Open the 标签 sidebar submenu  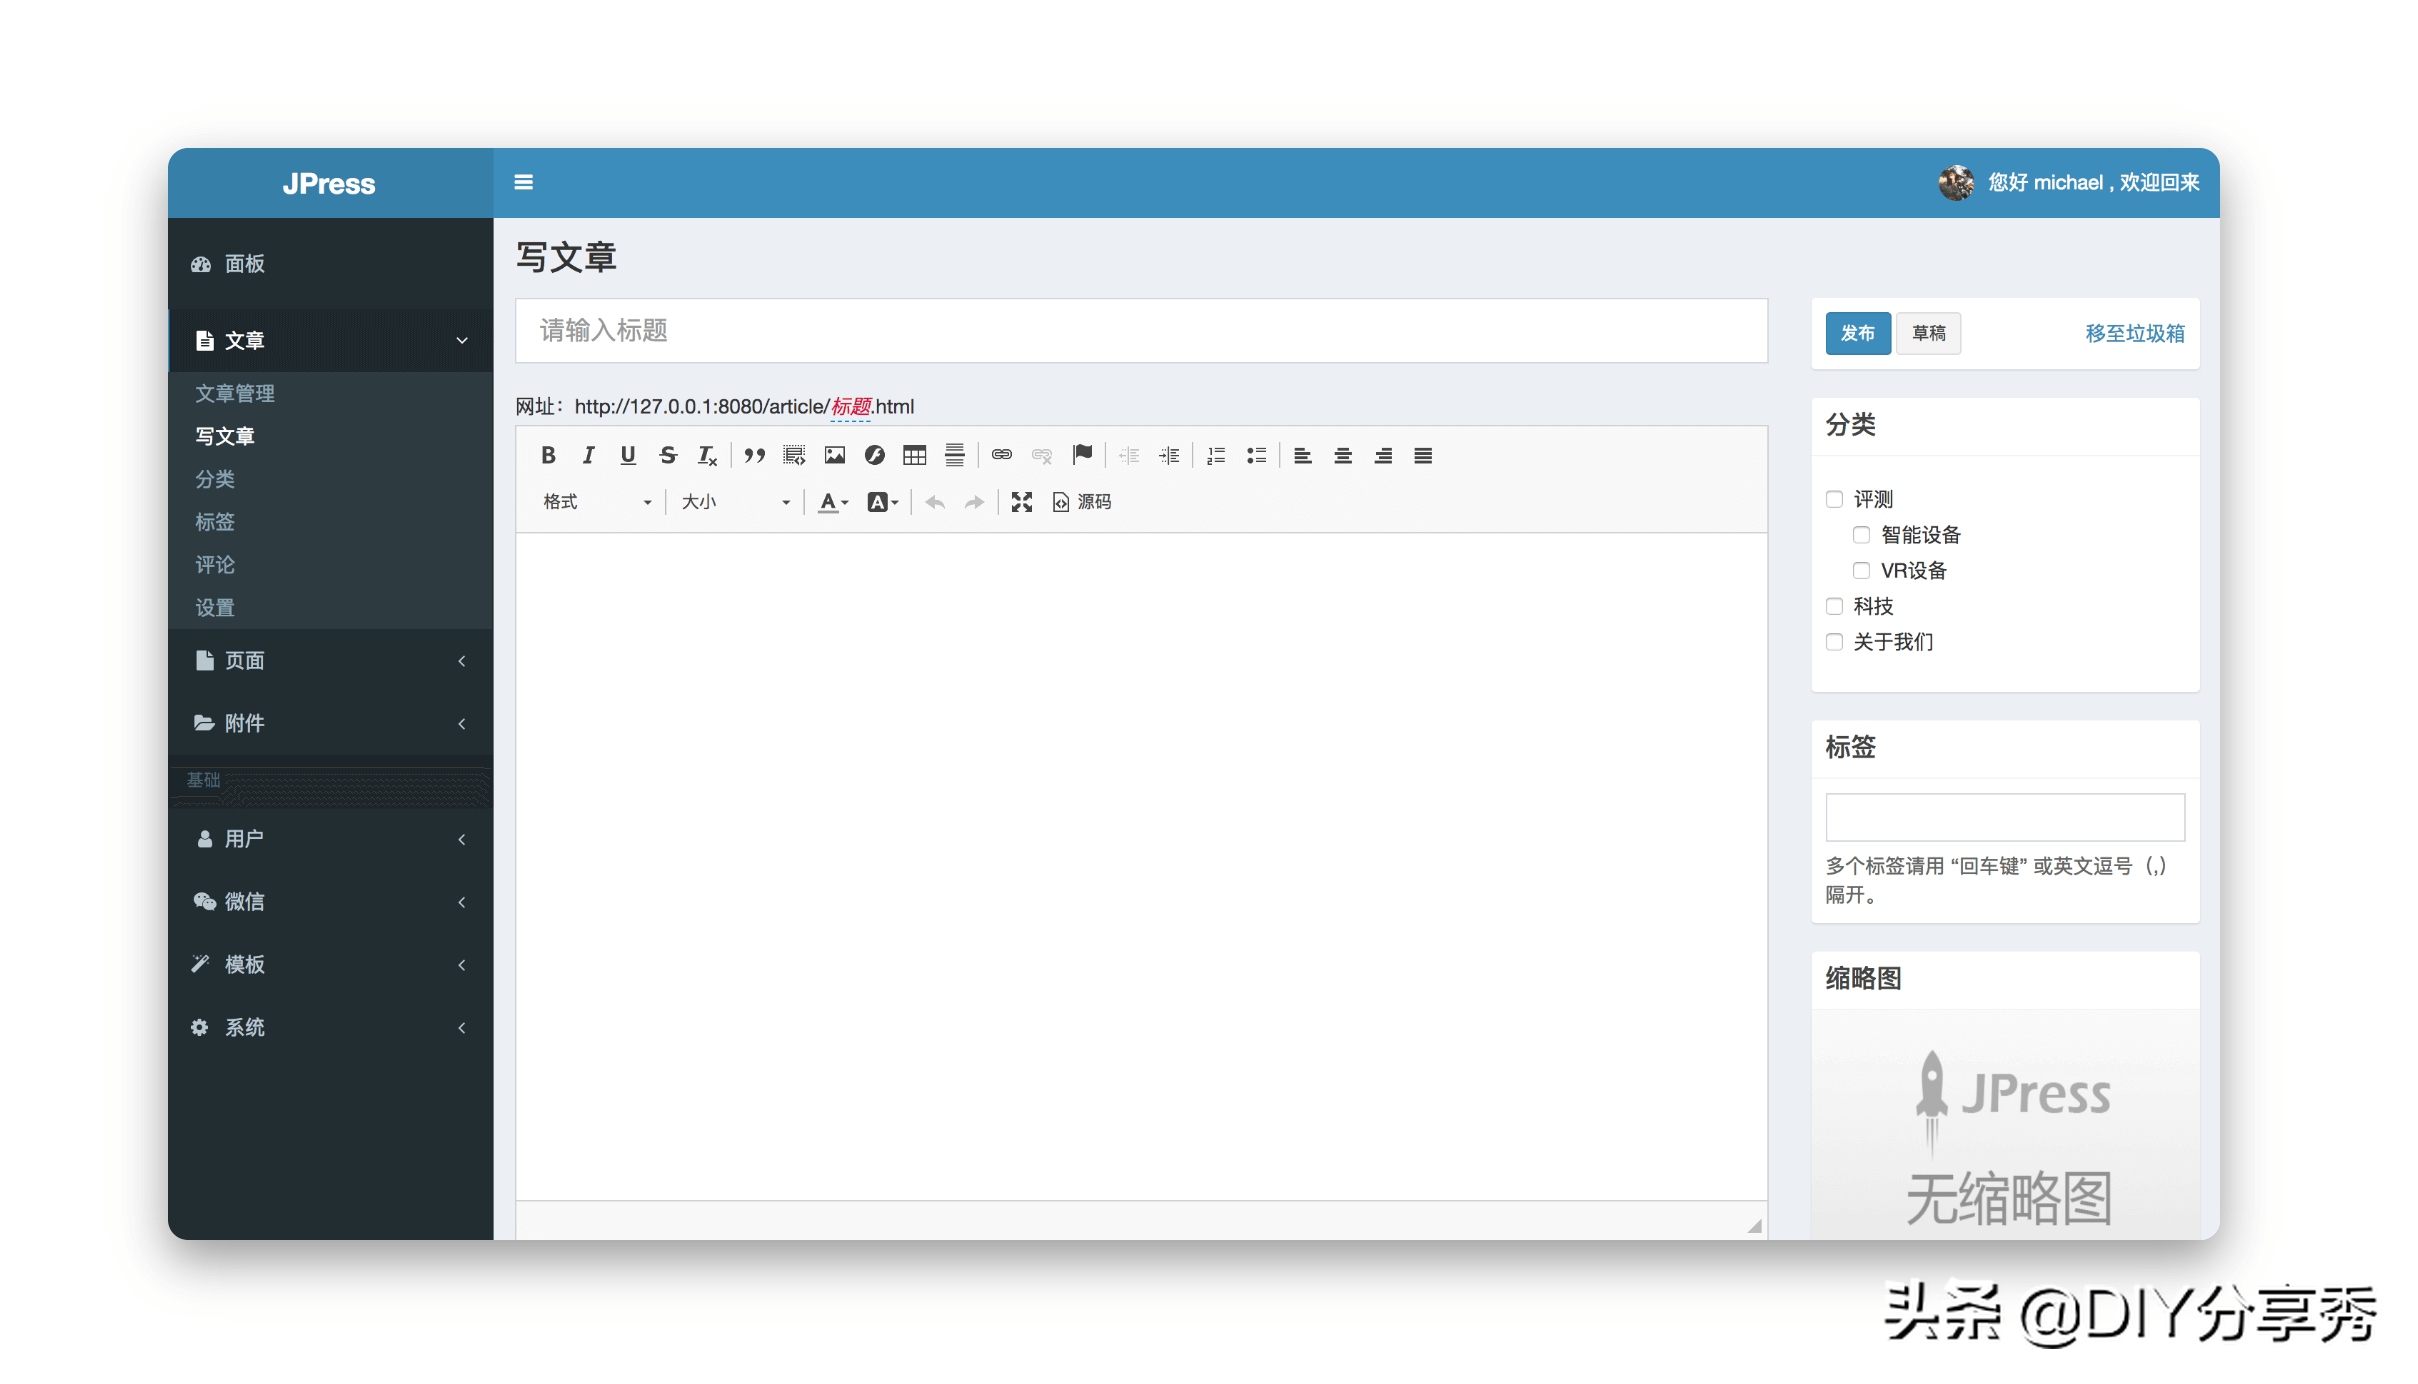point(215,523)
